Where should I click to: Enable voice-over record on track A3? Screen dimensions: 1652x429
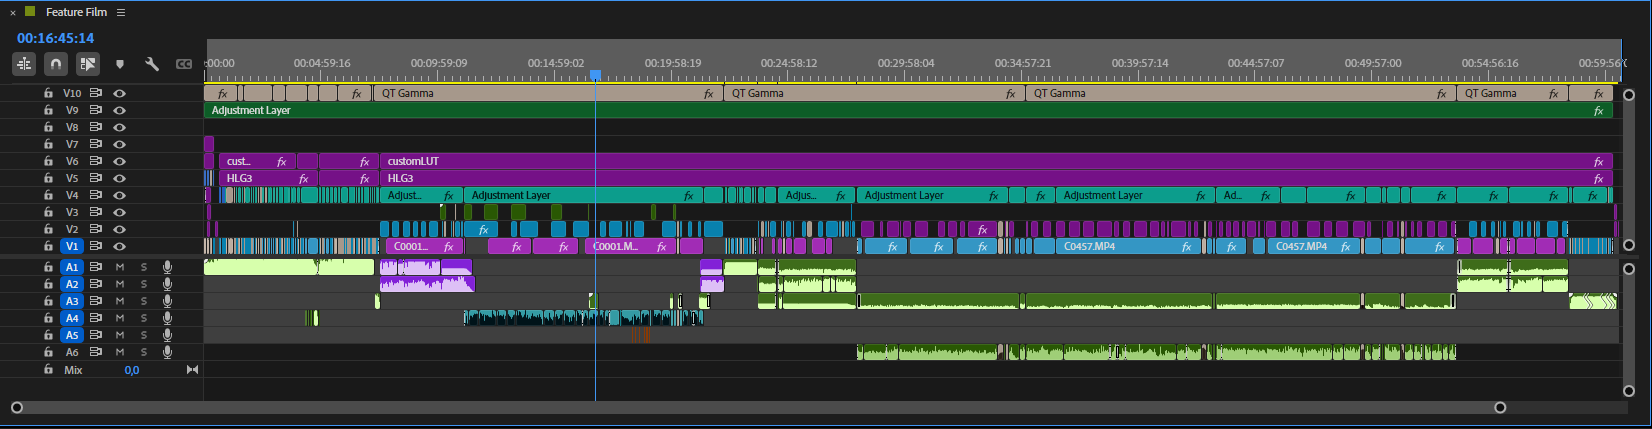pyautogui.click(x=167, y=301)
